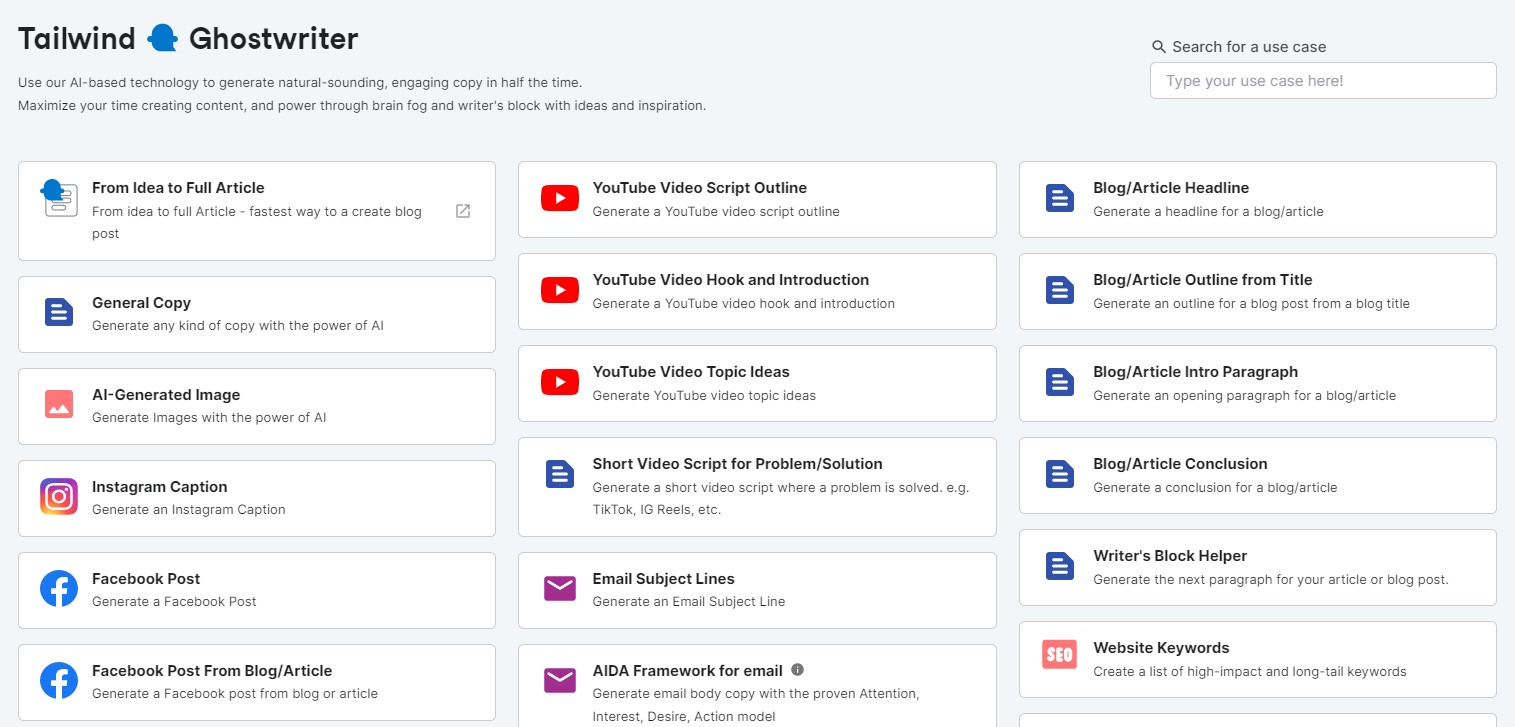Select Blog/Article Intro Paragraph title
This screenshot has height=727, width=1515.
click(1196, 372)
